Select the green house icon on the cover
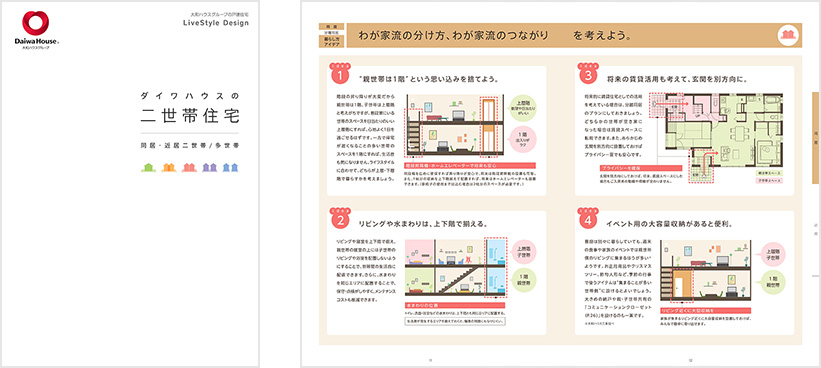This screenshot has height=368, width=821. pos(149,168)
